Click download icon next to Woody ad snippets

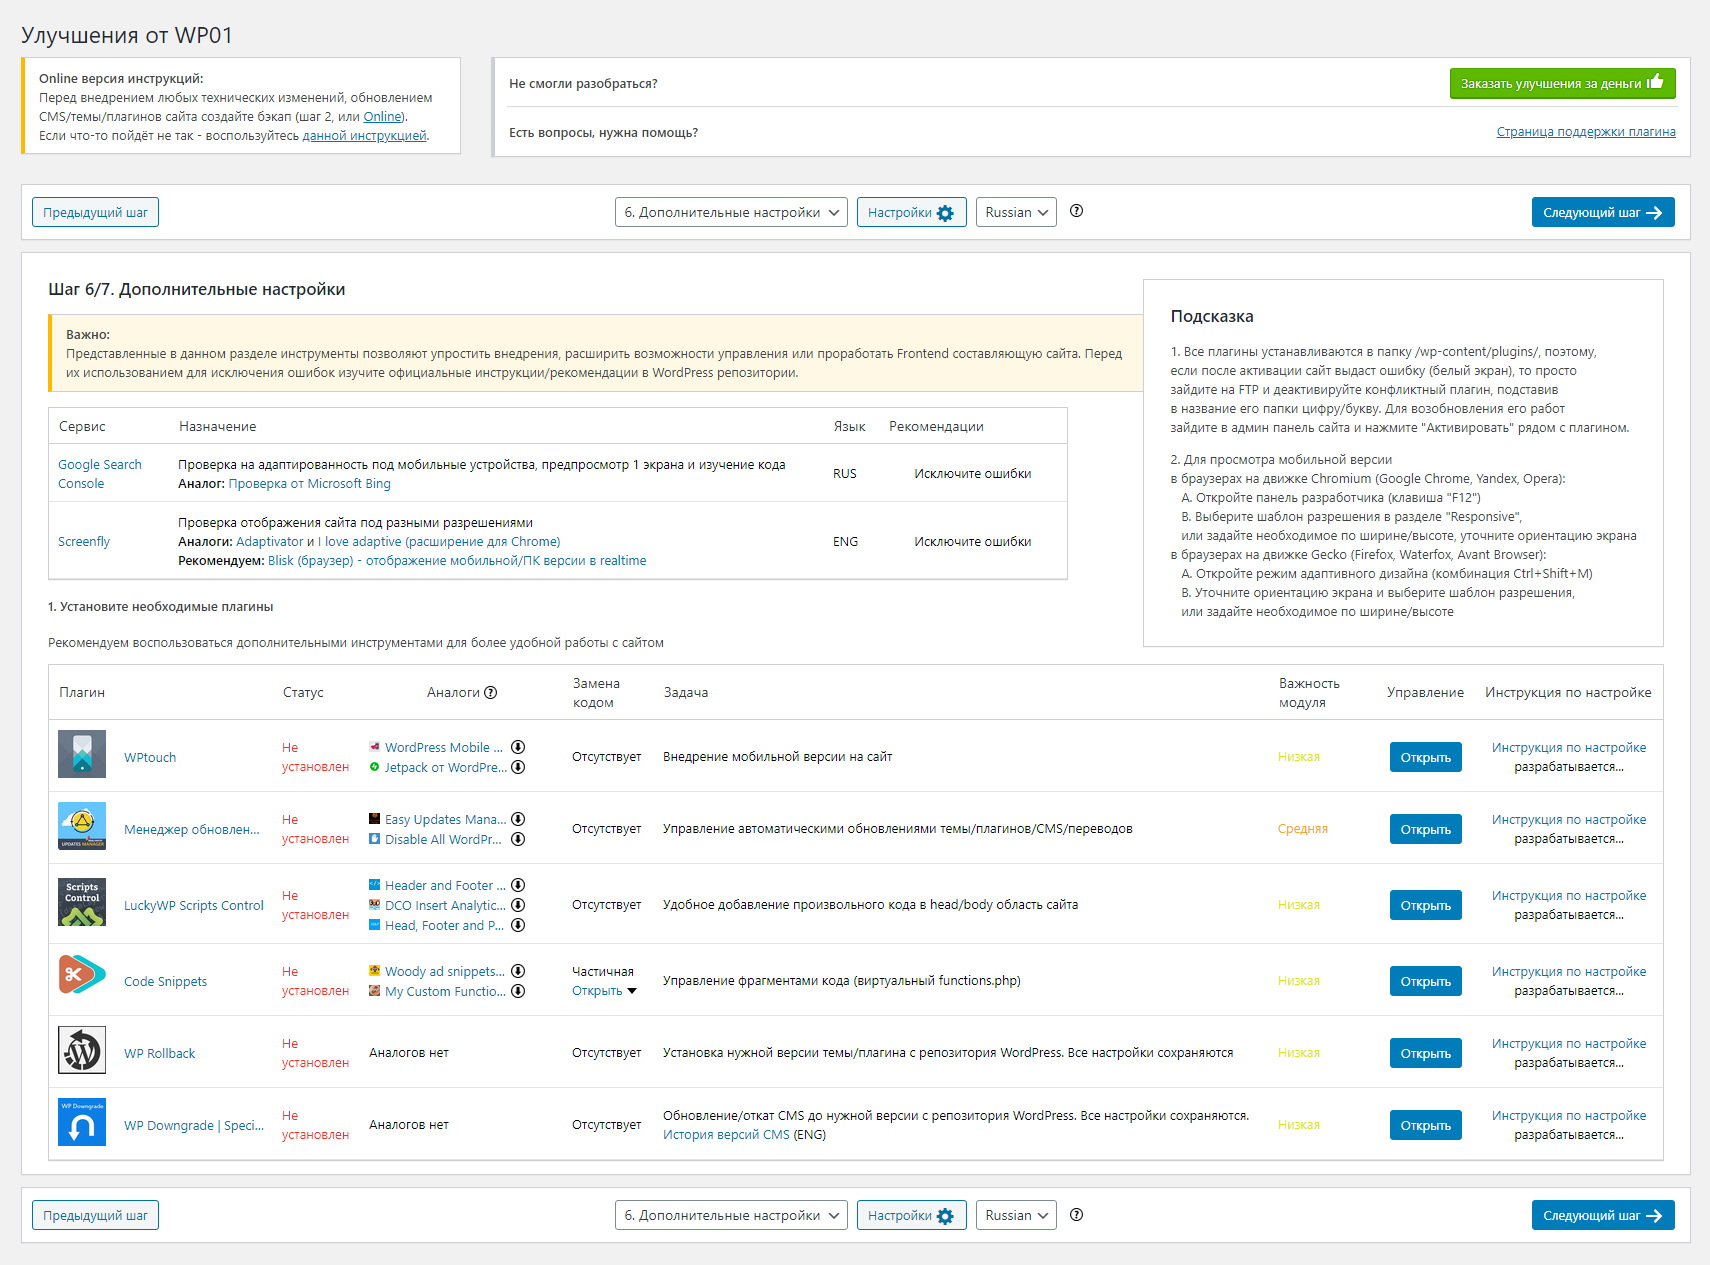point(518,971)
